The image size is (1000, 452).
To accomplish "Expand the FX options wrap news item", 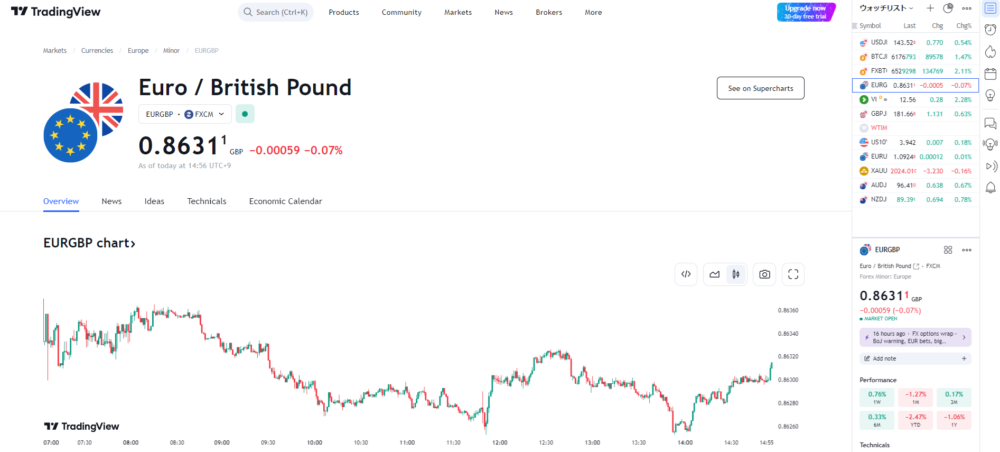I will 915,337.
